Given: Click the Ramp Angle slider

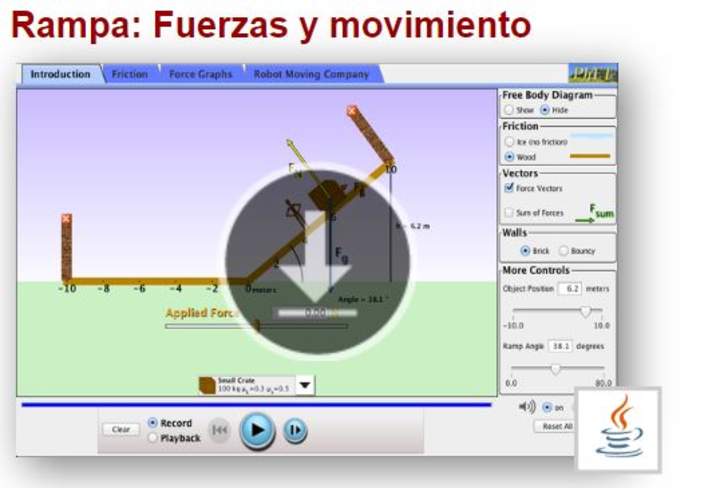Looking at the screenshot, I should tap(556, 367).
